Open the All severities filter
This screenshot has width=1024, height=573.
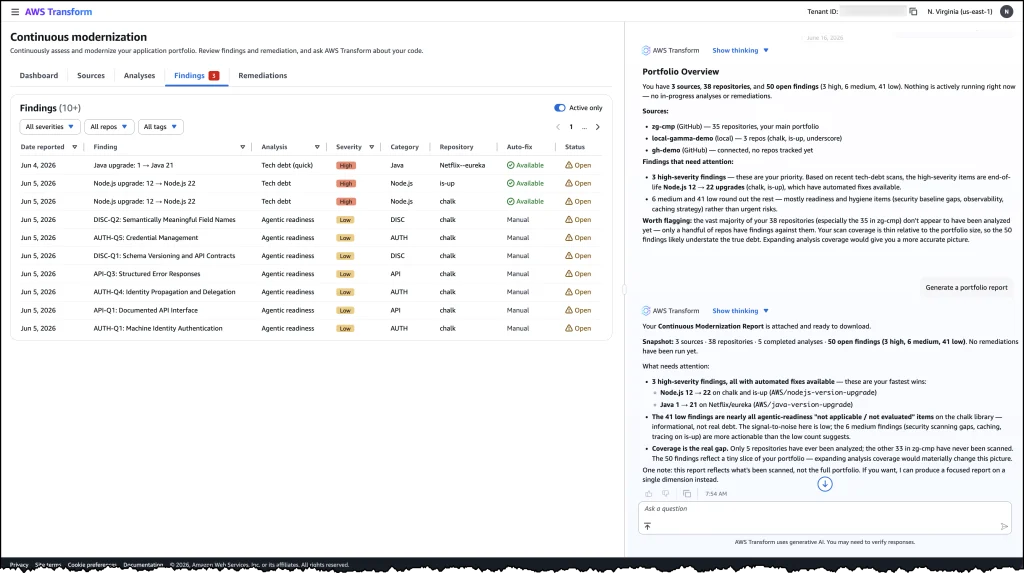click(50, 127)
